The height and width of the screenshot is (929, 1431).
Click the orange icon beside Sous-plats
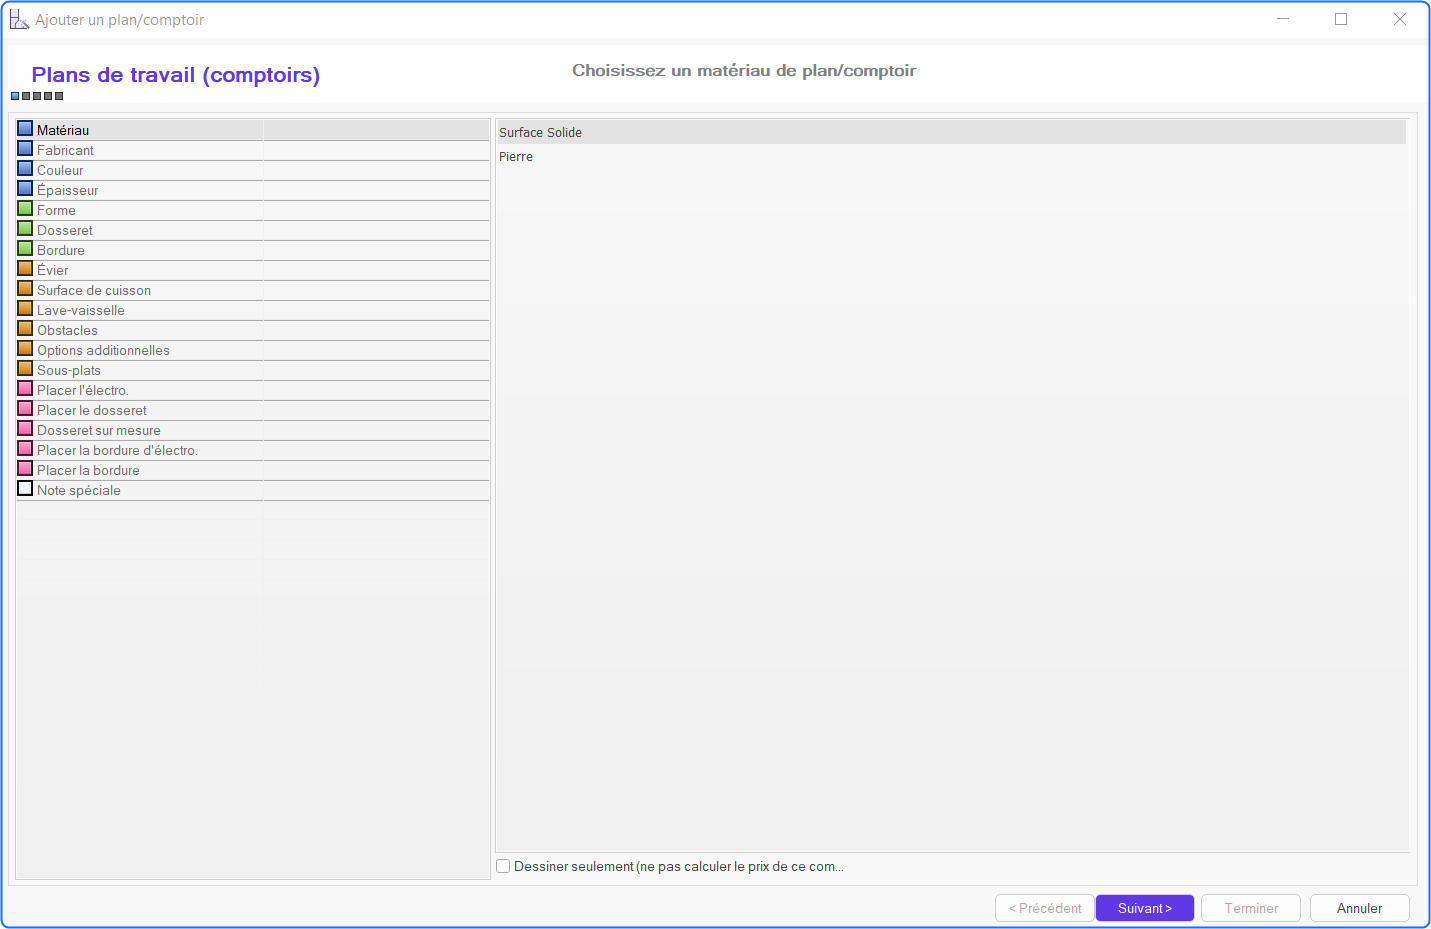[x=25, y=369]
